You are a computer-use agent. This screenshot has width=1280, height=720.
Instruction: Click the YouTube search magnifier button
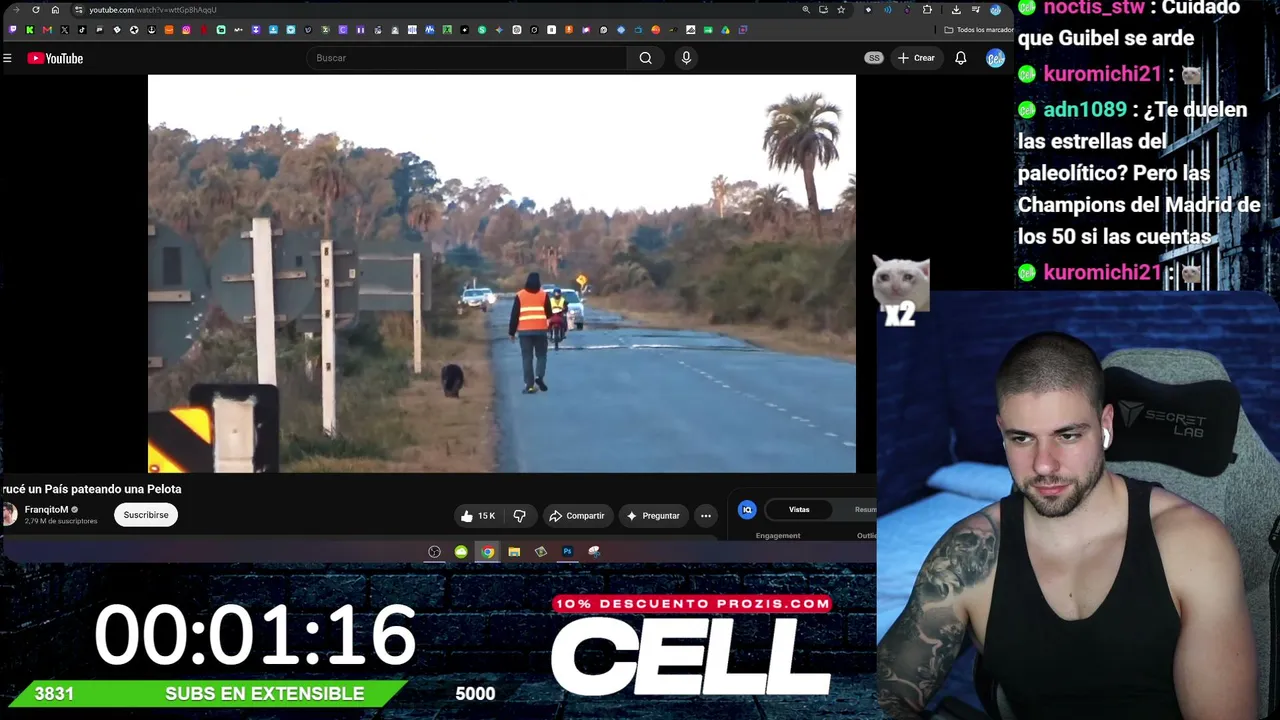click(x=646, y=58)
